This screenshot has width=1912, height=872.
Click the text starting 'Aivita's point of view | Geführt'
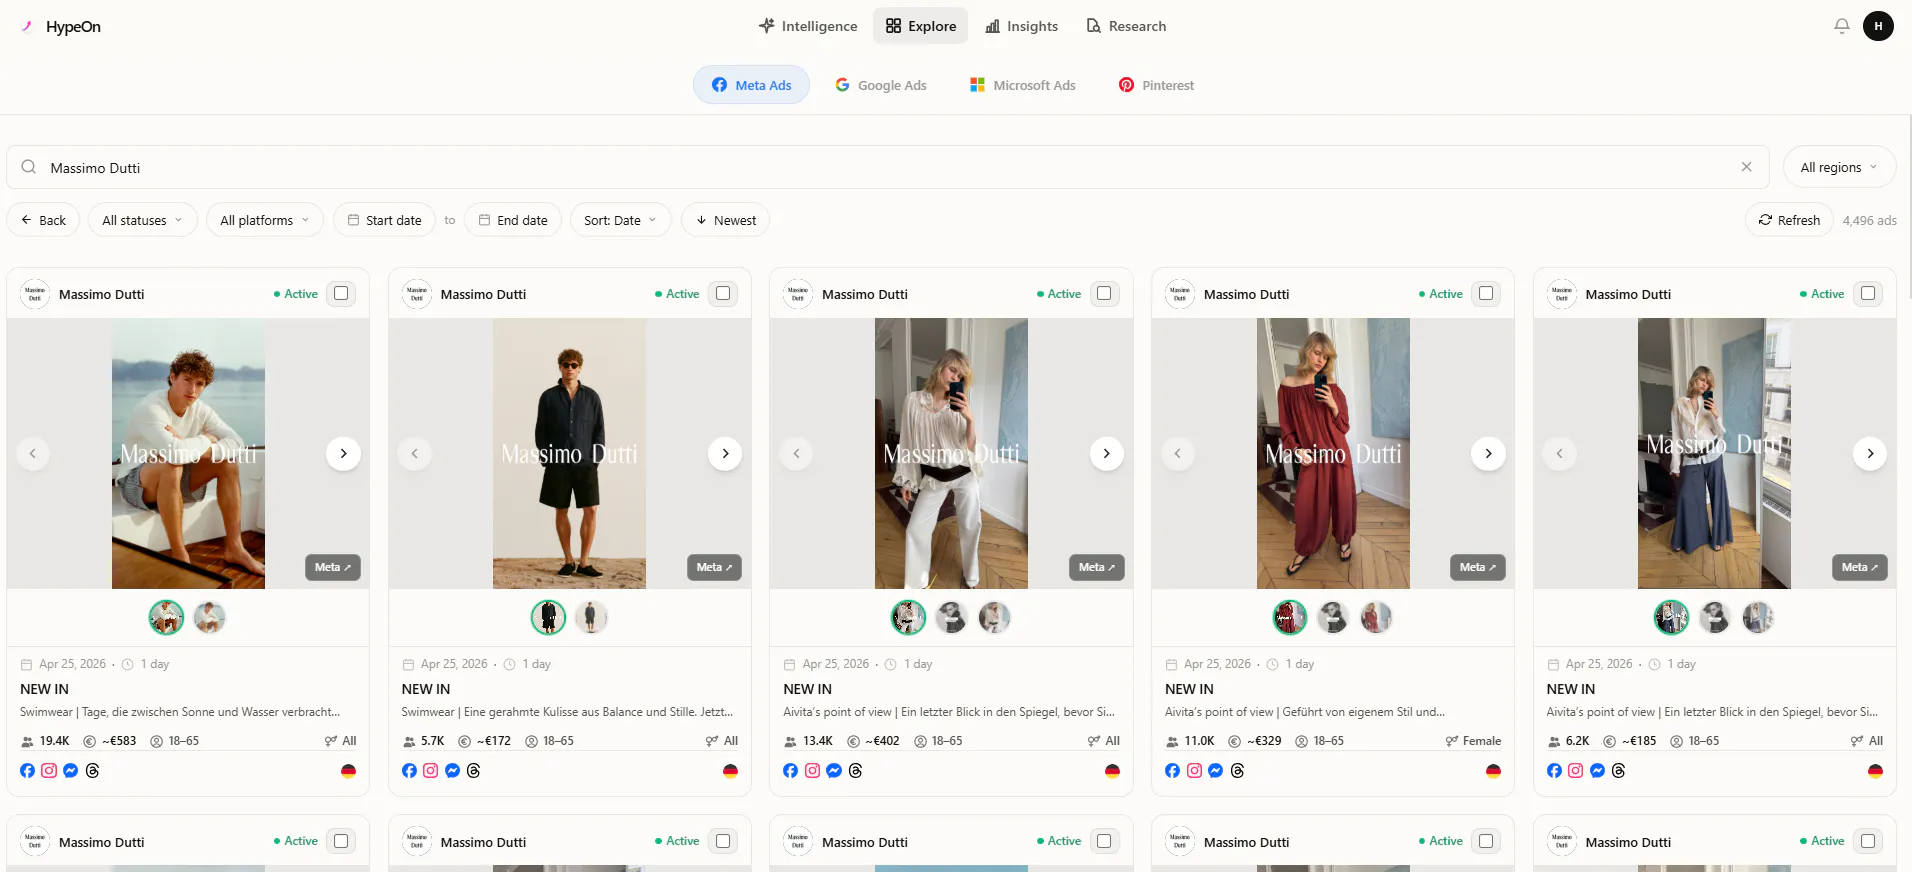[1304, 712]
